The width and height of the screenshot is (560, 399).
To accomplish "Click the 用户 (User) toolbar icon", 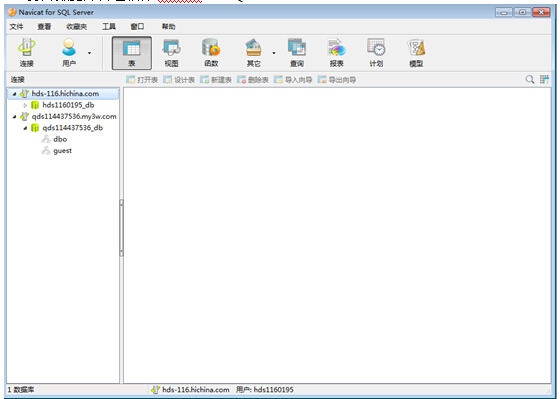I will pyautogui.click(x=69, y=53).
